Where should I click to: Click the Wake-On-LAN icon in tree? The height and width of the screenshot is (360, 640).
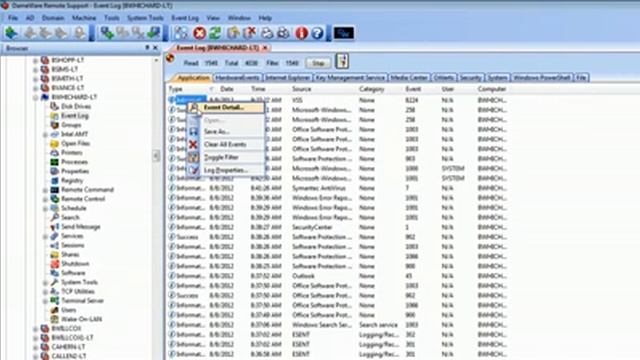point(54,319)
